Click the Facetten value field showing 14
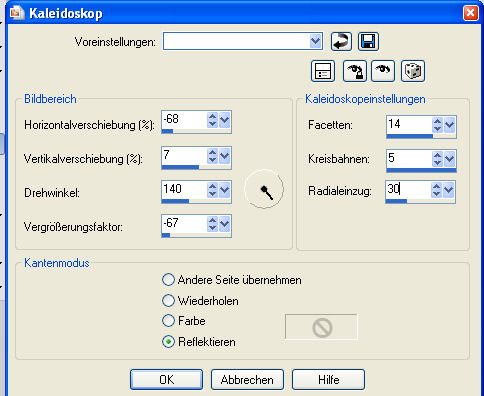 (409, 125)
